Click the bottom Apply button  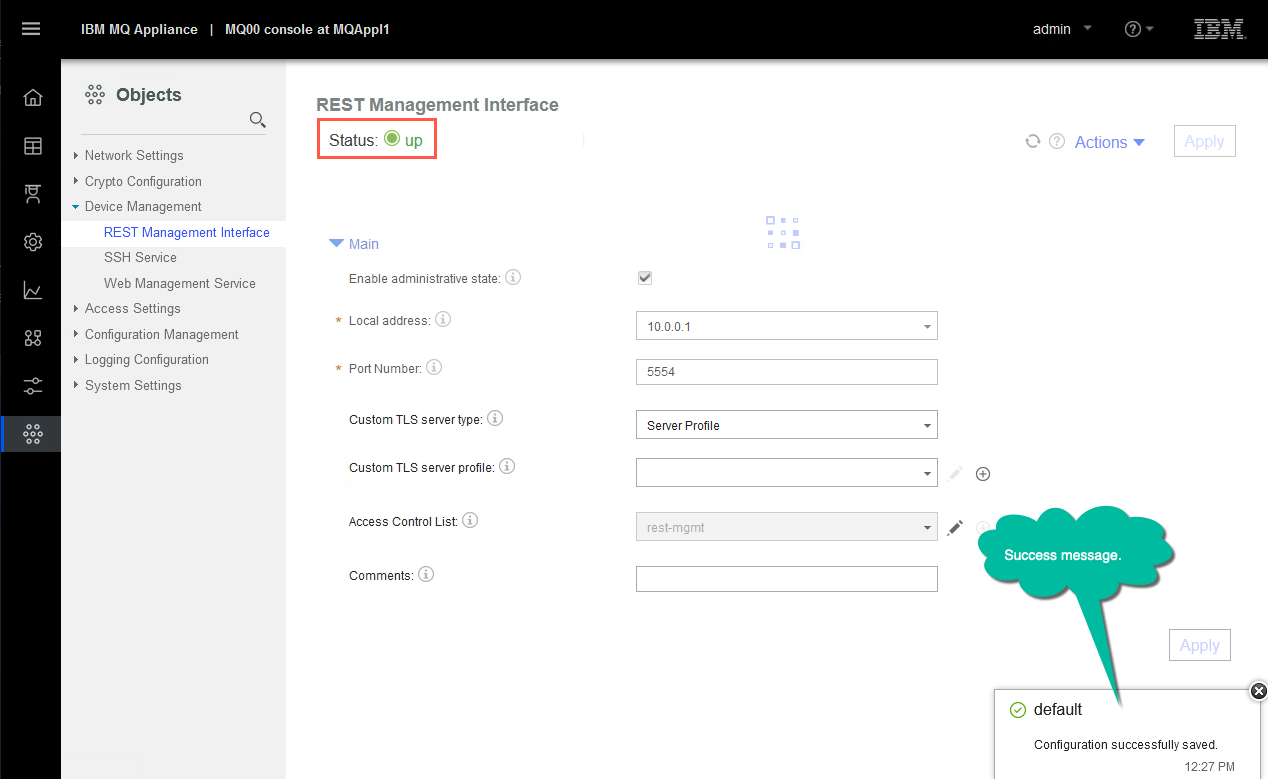click(x=1200, y=645)
